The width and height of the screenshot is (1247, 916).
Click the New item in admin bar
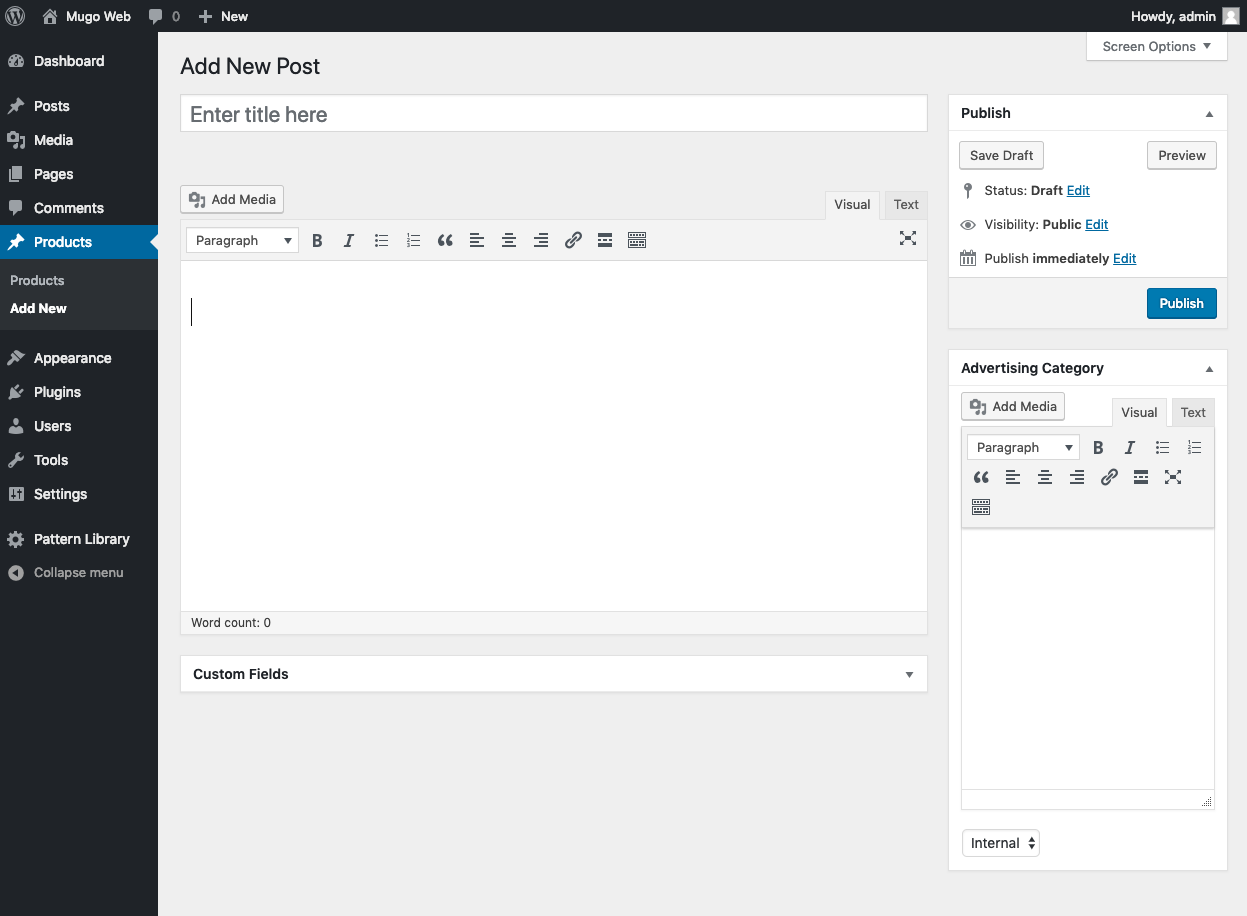click(x=223, y=16)
